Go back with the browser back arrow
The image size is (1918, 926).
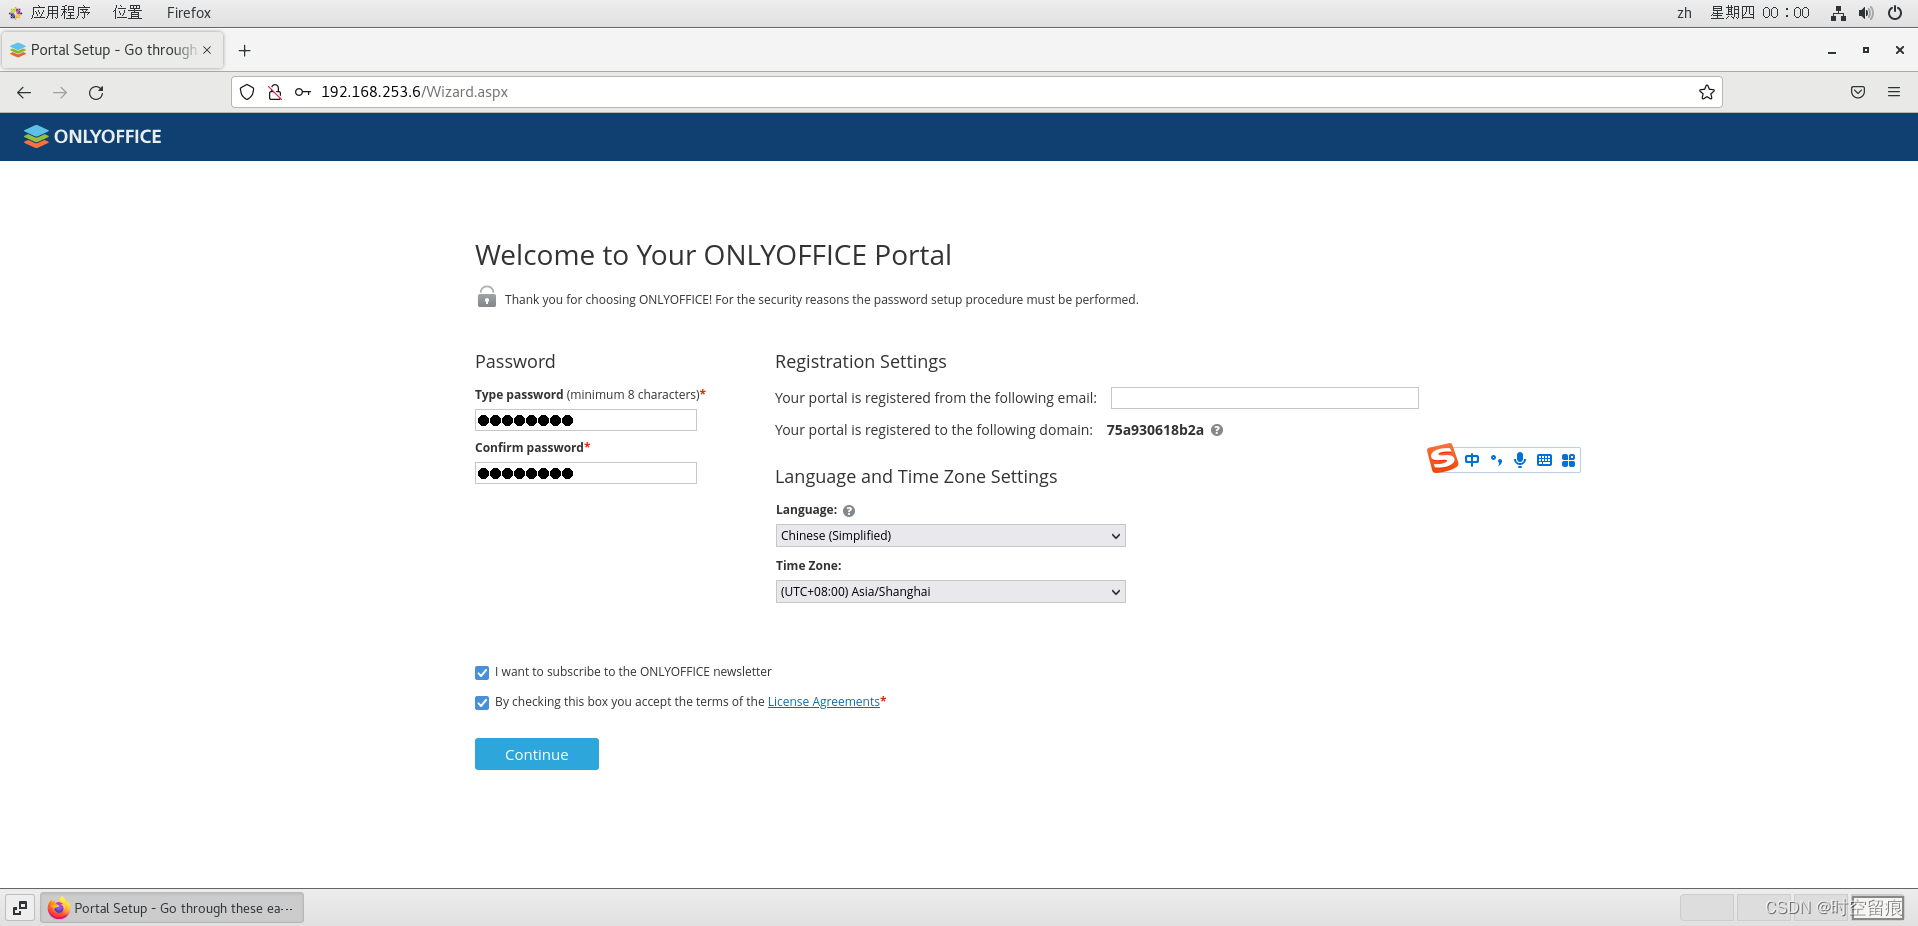[x=24, y=92]
